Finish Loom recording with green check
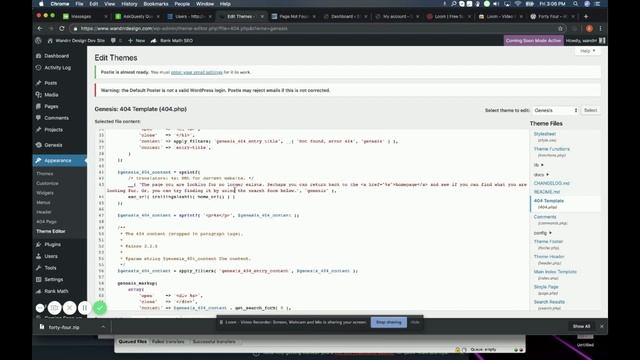The height and width of the screenshot is (360, 640). click(100, 308)
